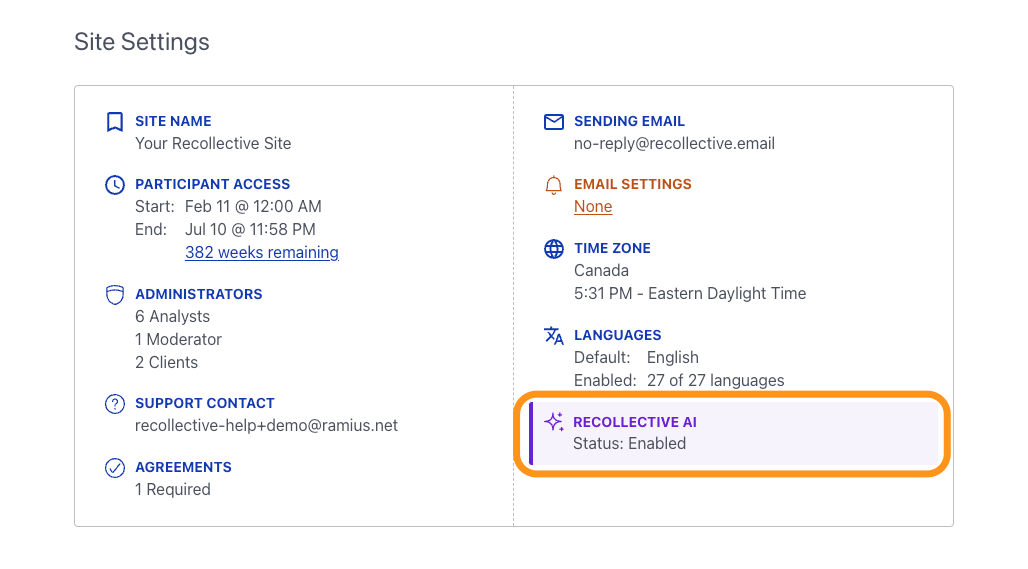This screenshot has height=569, width=1028.
Task: Click the question mark Support Contact icon
Action: pyautogui.click(x=115, y=404)
